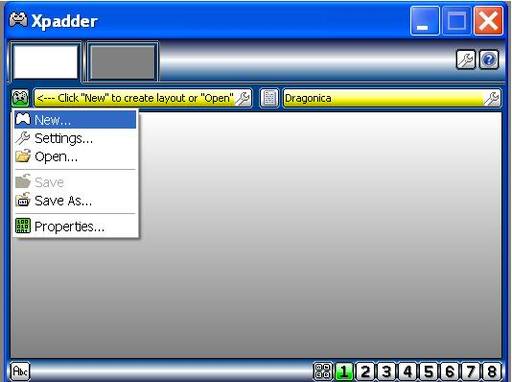
Task: Switch to set 1
Action: 344,371
